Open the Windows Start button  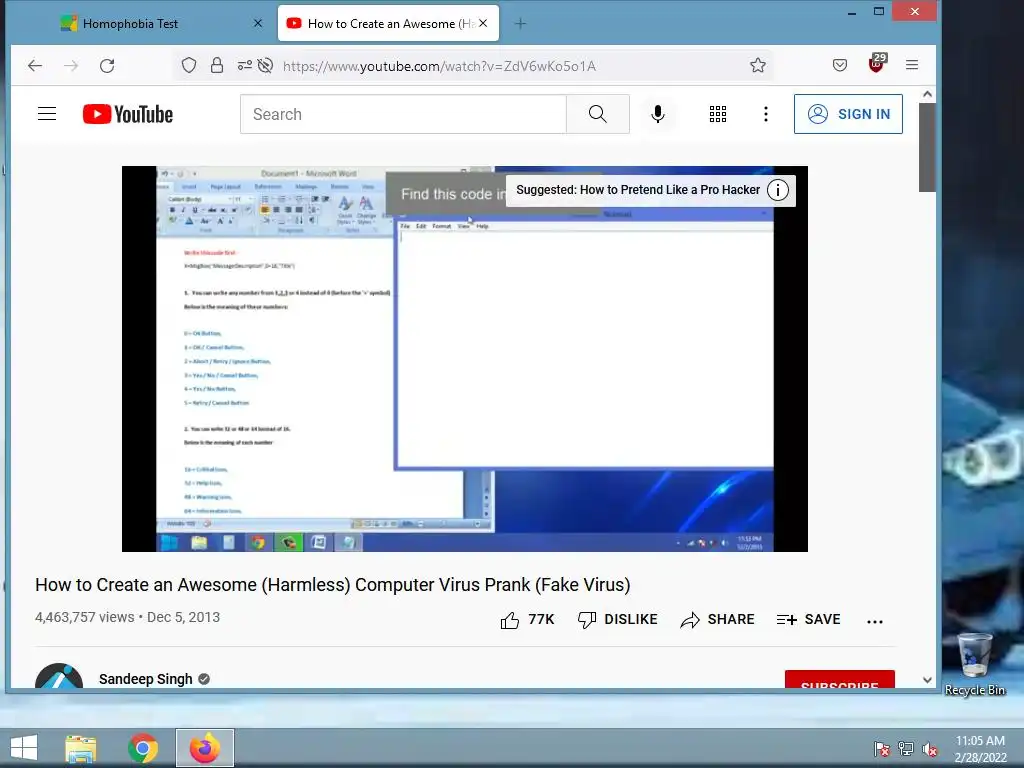tap(24, 748)
